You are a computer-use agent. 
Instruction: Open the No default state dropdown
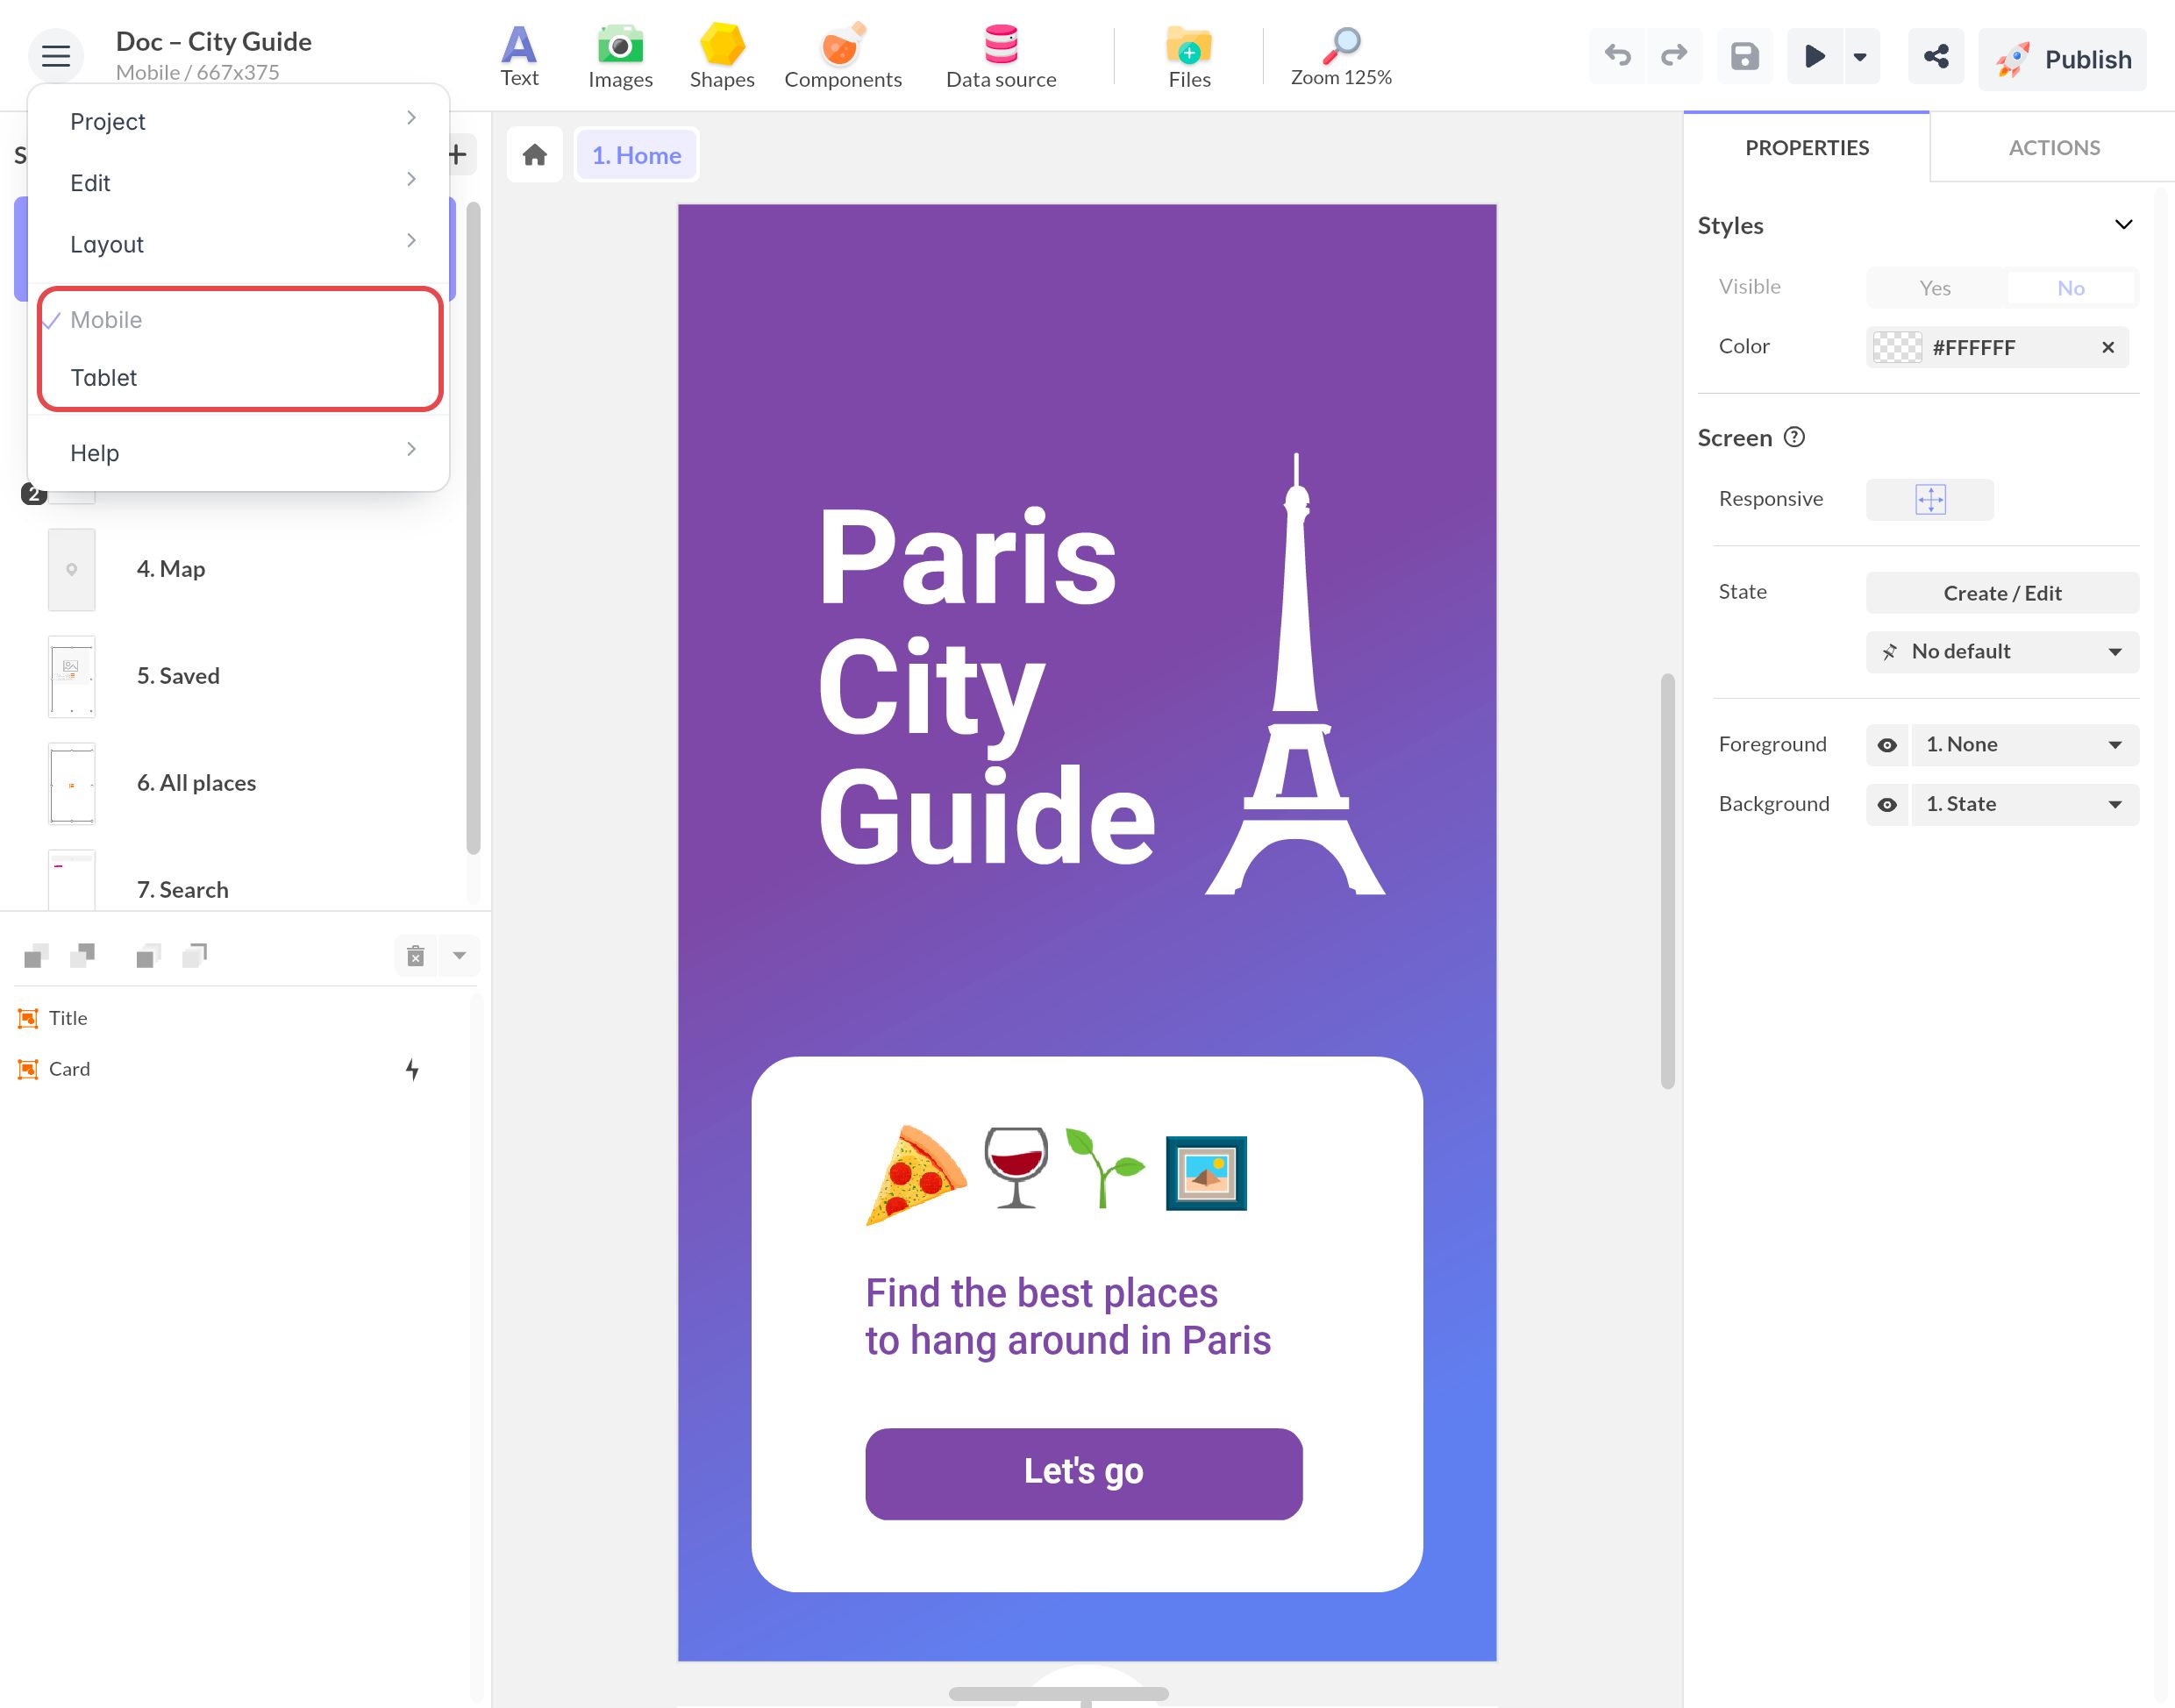(2002, 652)
